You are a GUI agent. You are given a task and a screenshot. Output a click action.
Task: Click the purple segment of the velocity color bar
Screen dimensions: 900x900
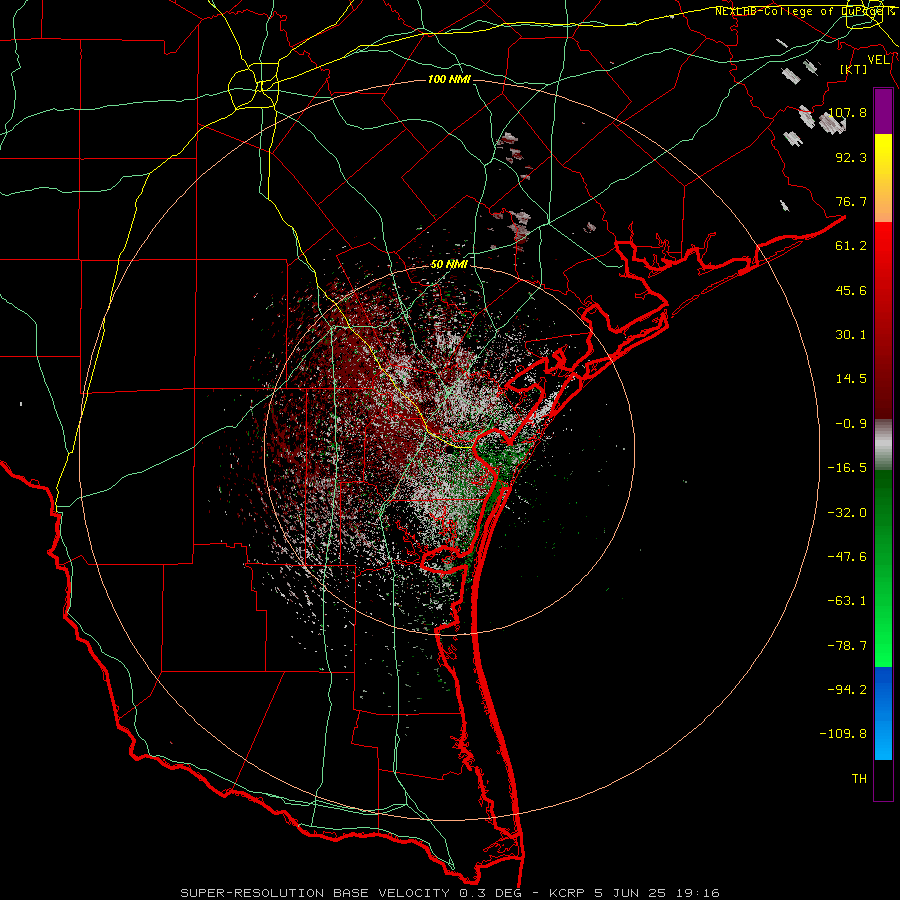point(883,111)
